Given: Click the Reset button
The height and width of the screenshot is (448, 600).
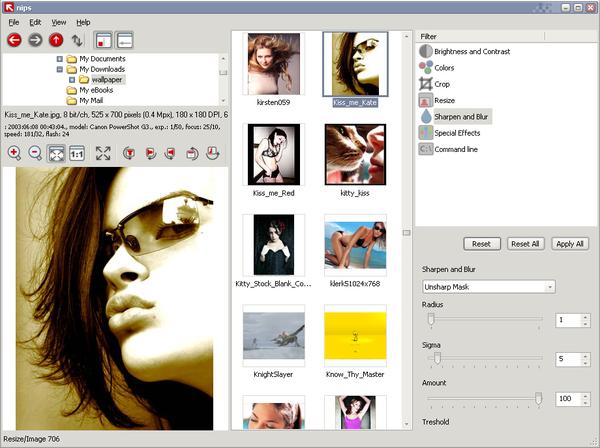Looking at the screenshot, I should pyautogui.click(x=482, y=244).
